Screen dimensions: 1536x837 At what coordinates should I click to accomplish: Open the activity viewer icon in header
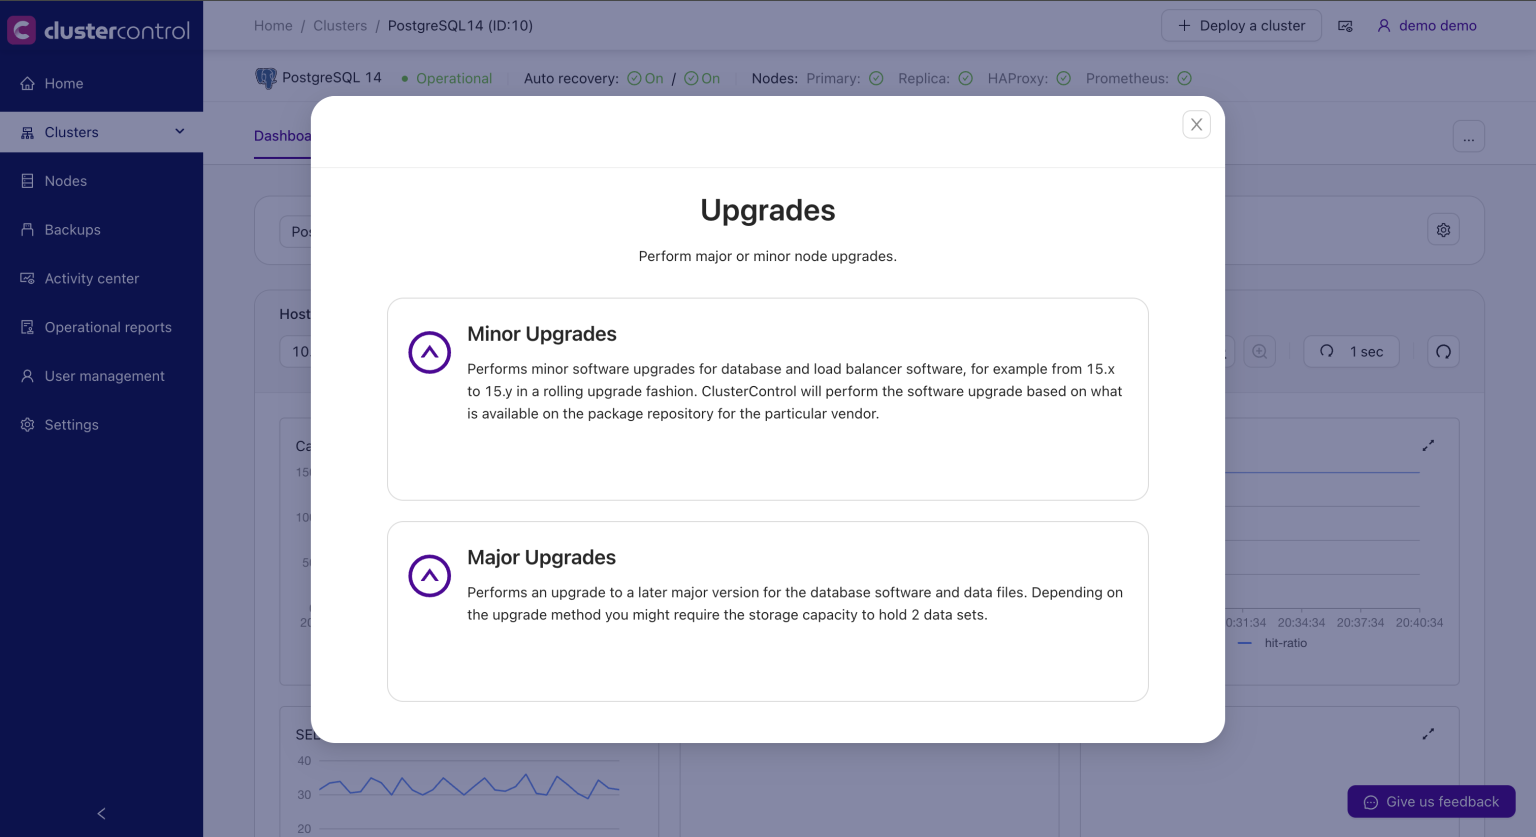tap(1345, 26)
